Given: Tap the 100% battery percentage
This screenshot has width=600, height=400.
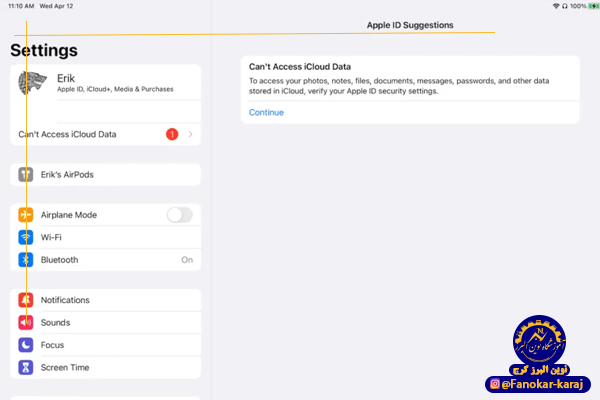Looking at the screenshot, I should (578, 6).
